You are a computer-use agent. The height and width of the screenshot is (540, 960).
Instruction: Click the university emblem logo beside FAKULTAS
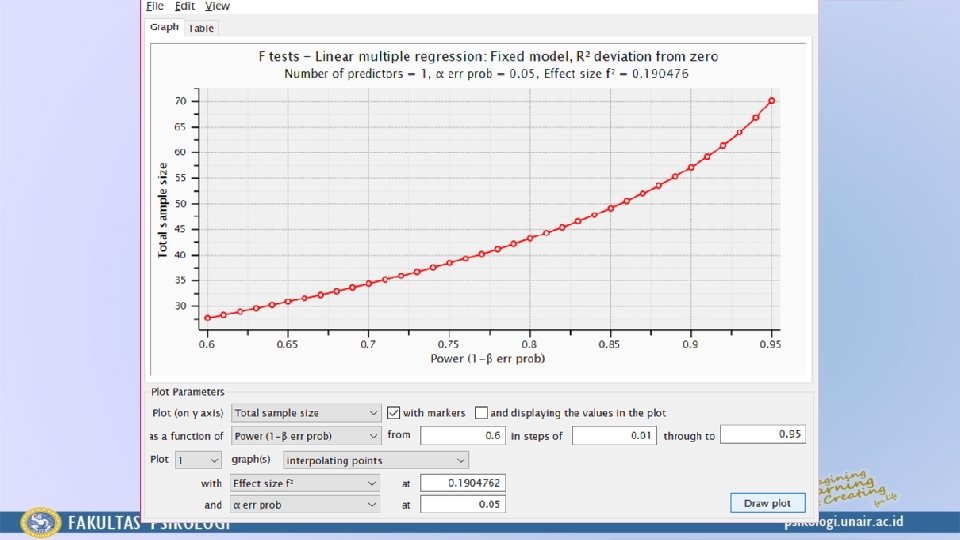coord(40,523)
